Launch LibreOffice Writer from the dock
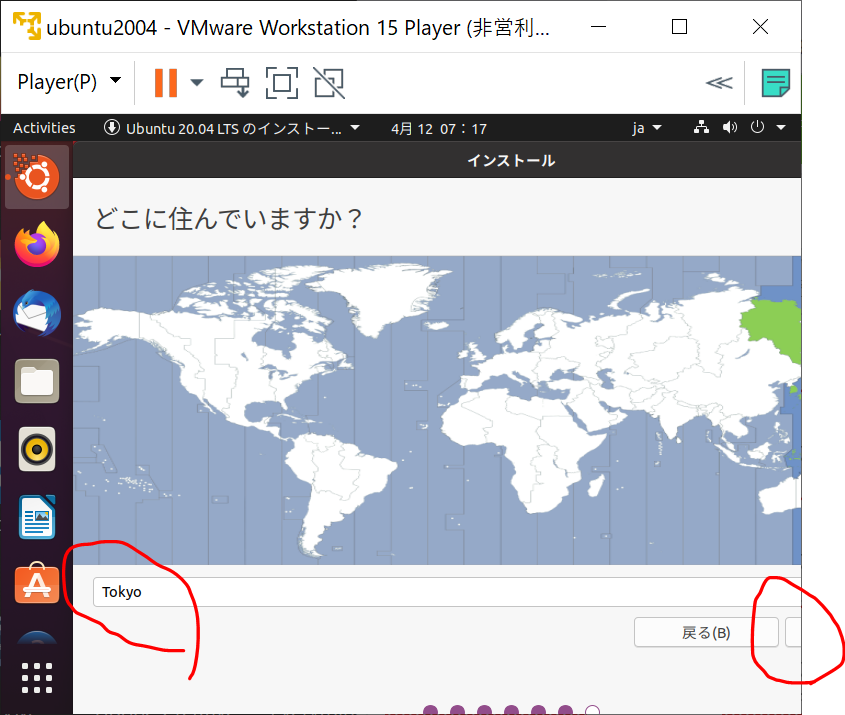 click(37, 517)
